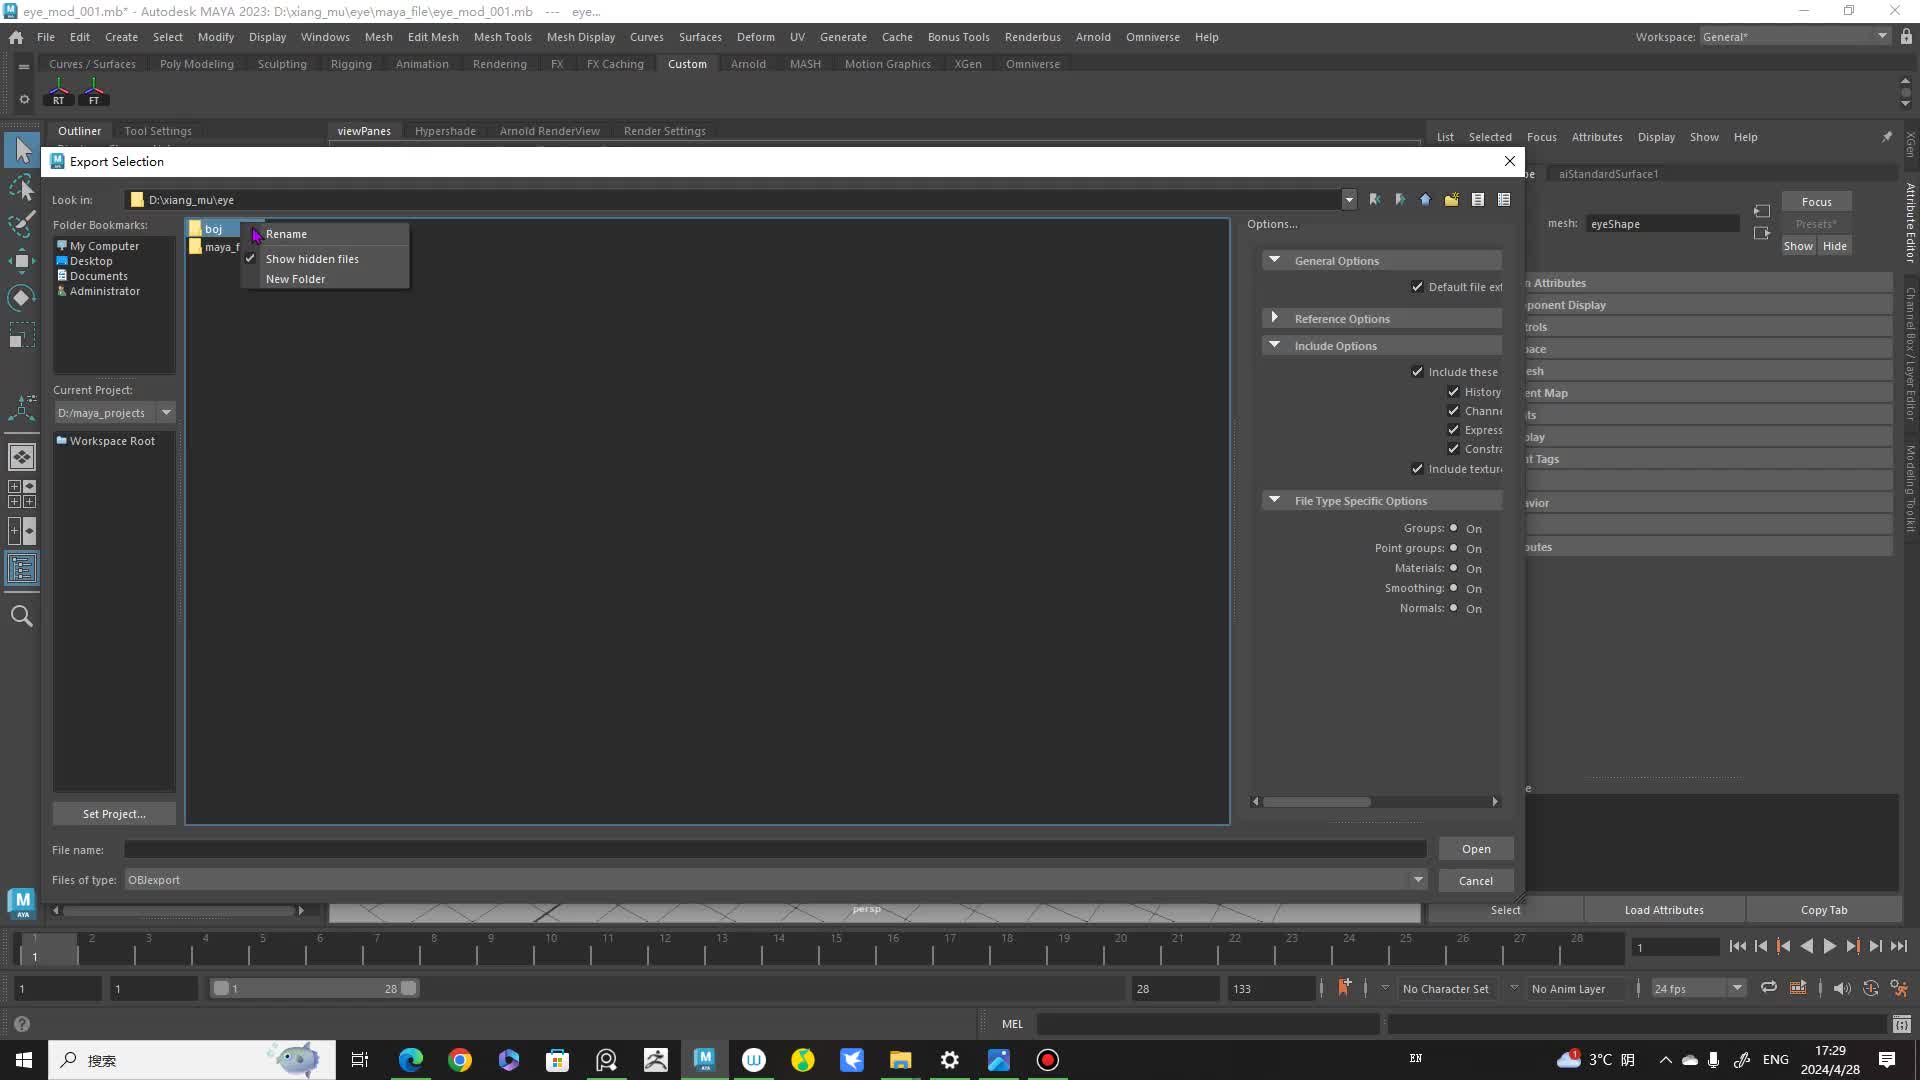
Task: Select the Paint selection tool
Action: (22, 224)
